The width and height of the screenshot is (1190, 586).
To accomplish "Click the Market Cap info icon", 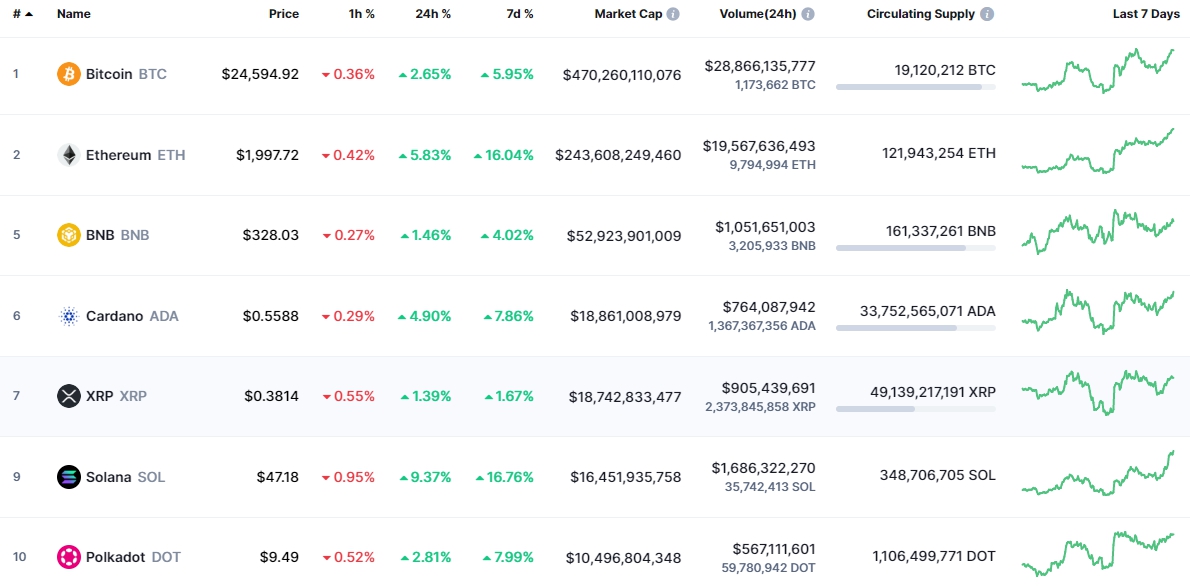I will point(673,14).
